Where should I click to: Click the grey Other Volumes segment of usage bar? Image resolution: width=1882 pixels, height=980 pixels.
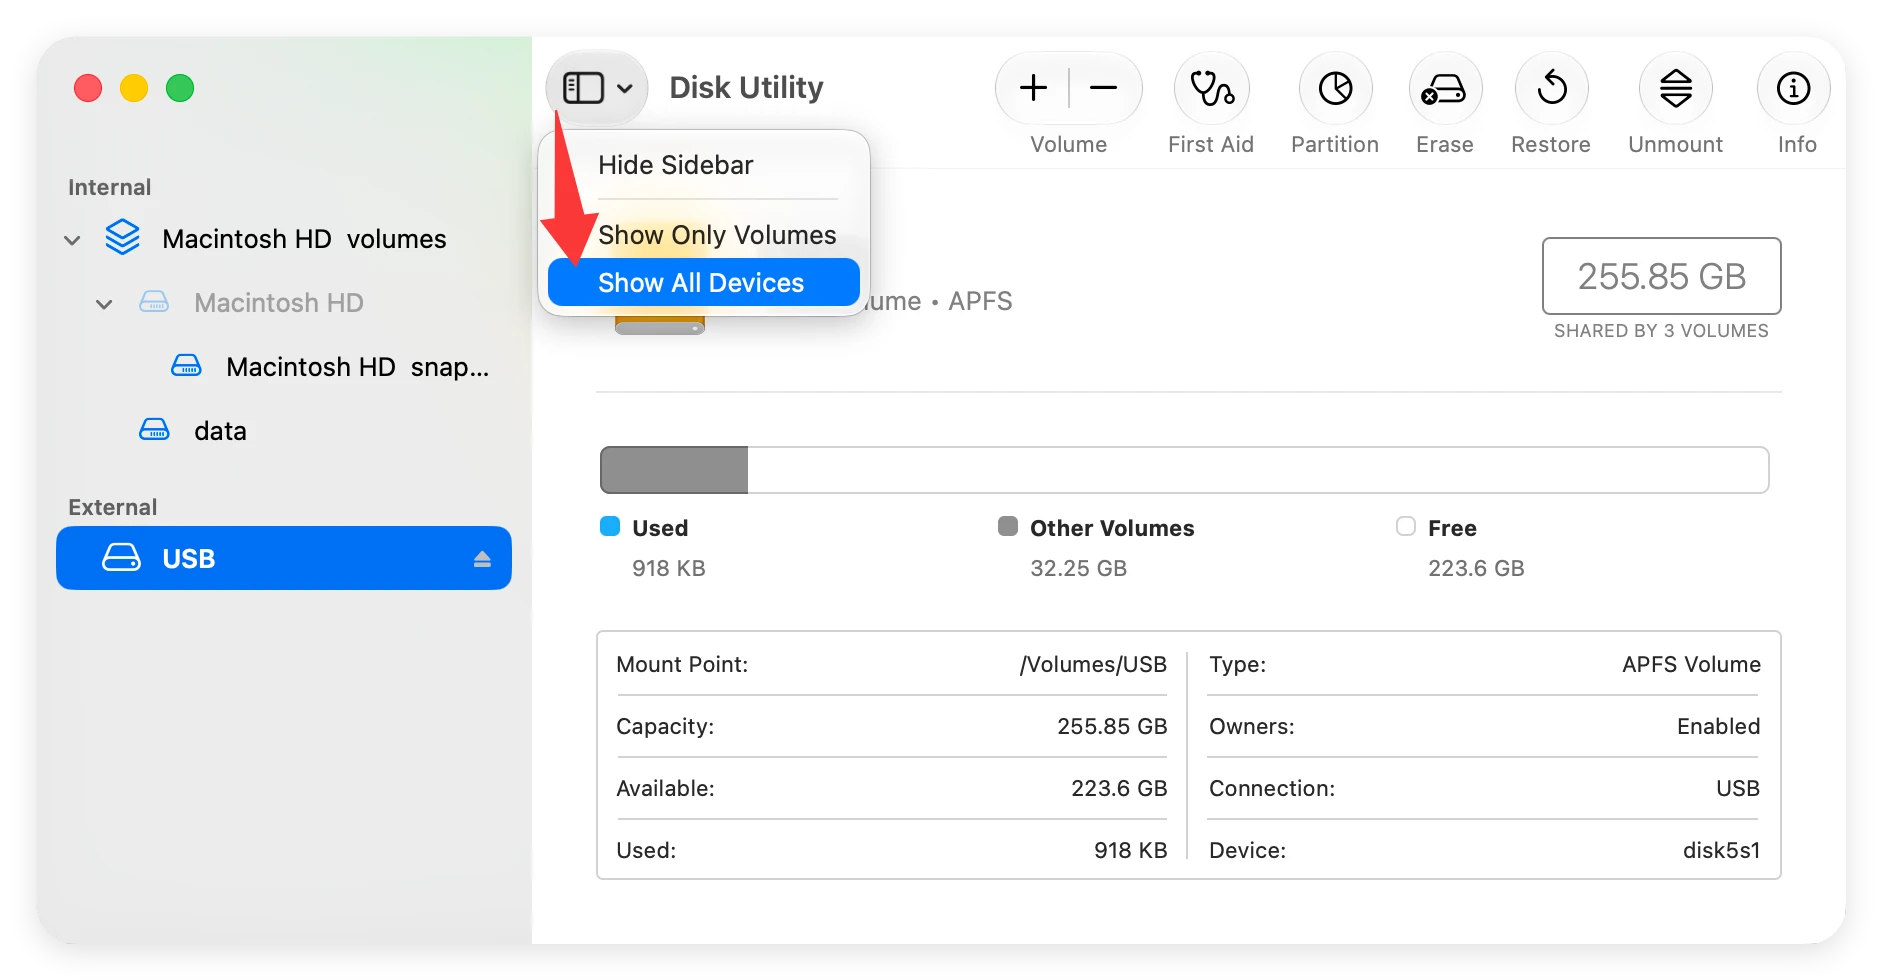point(674,470)
